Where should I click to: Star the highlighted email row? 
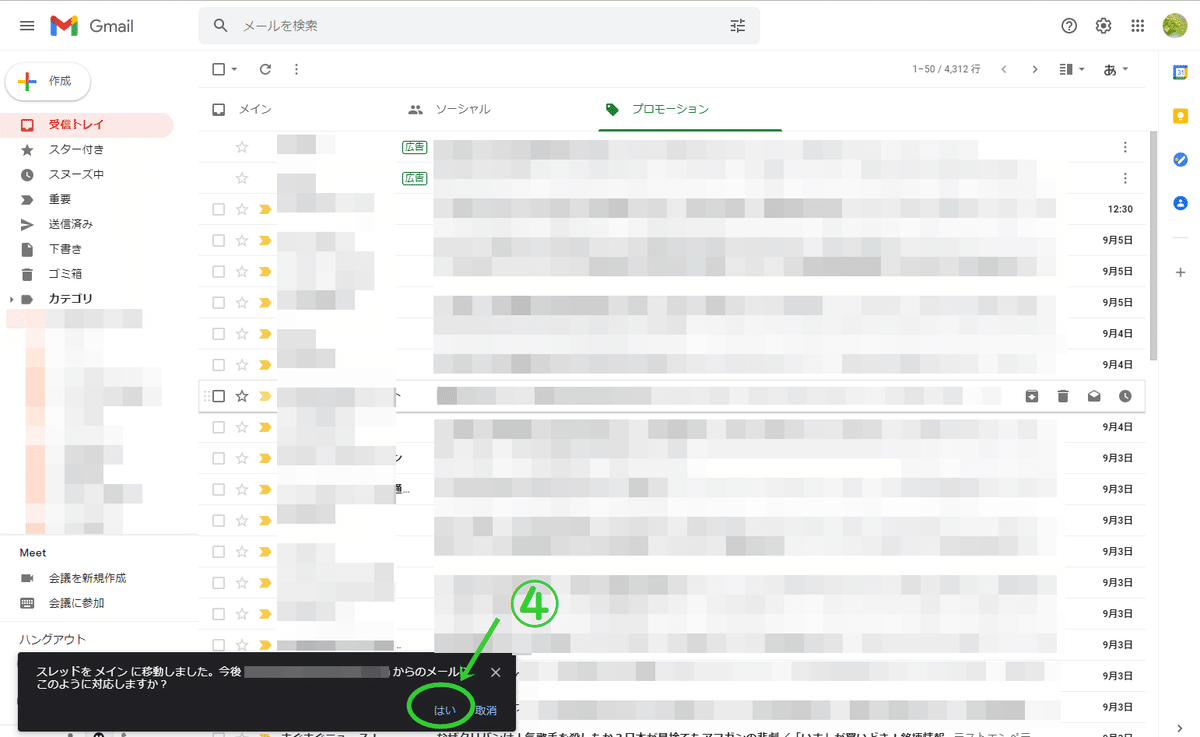pos(241,396)
